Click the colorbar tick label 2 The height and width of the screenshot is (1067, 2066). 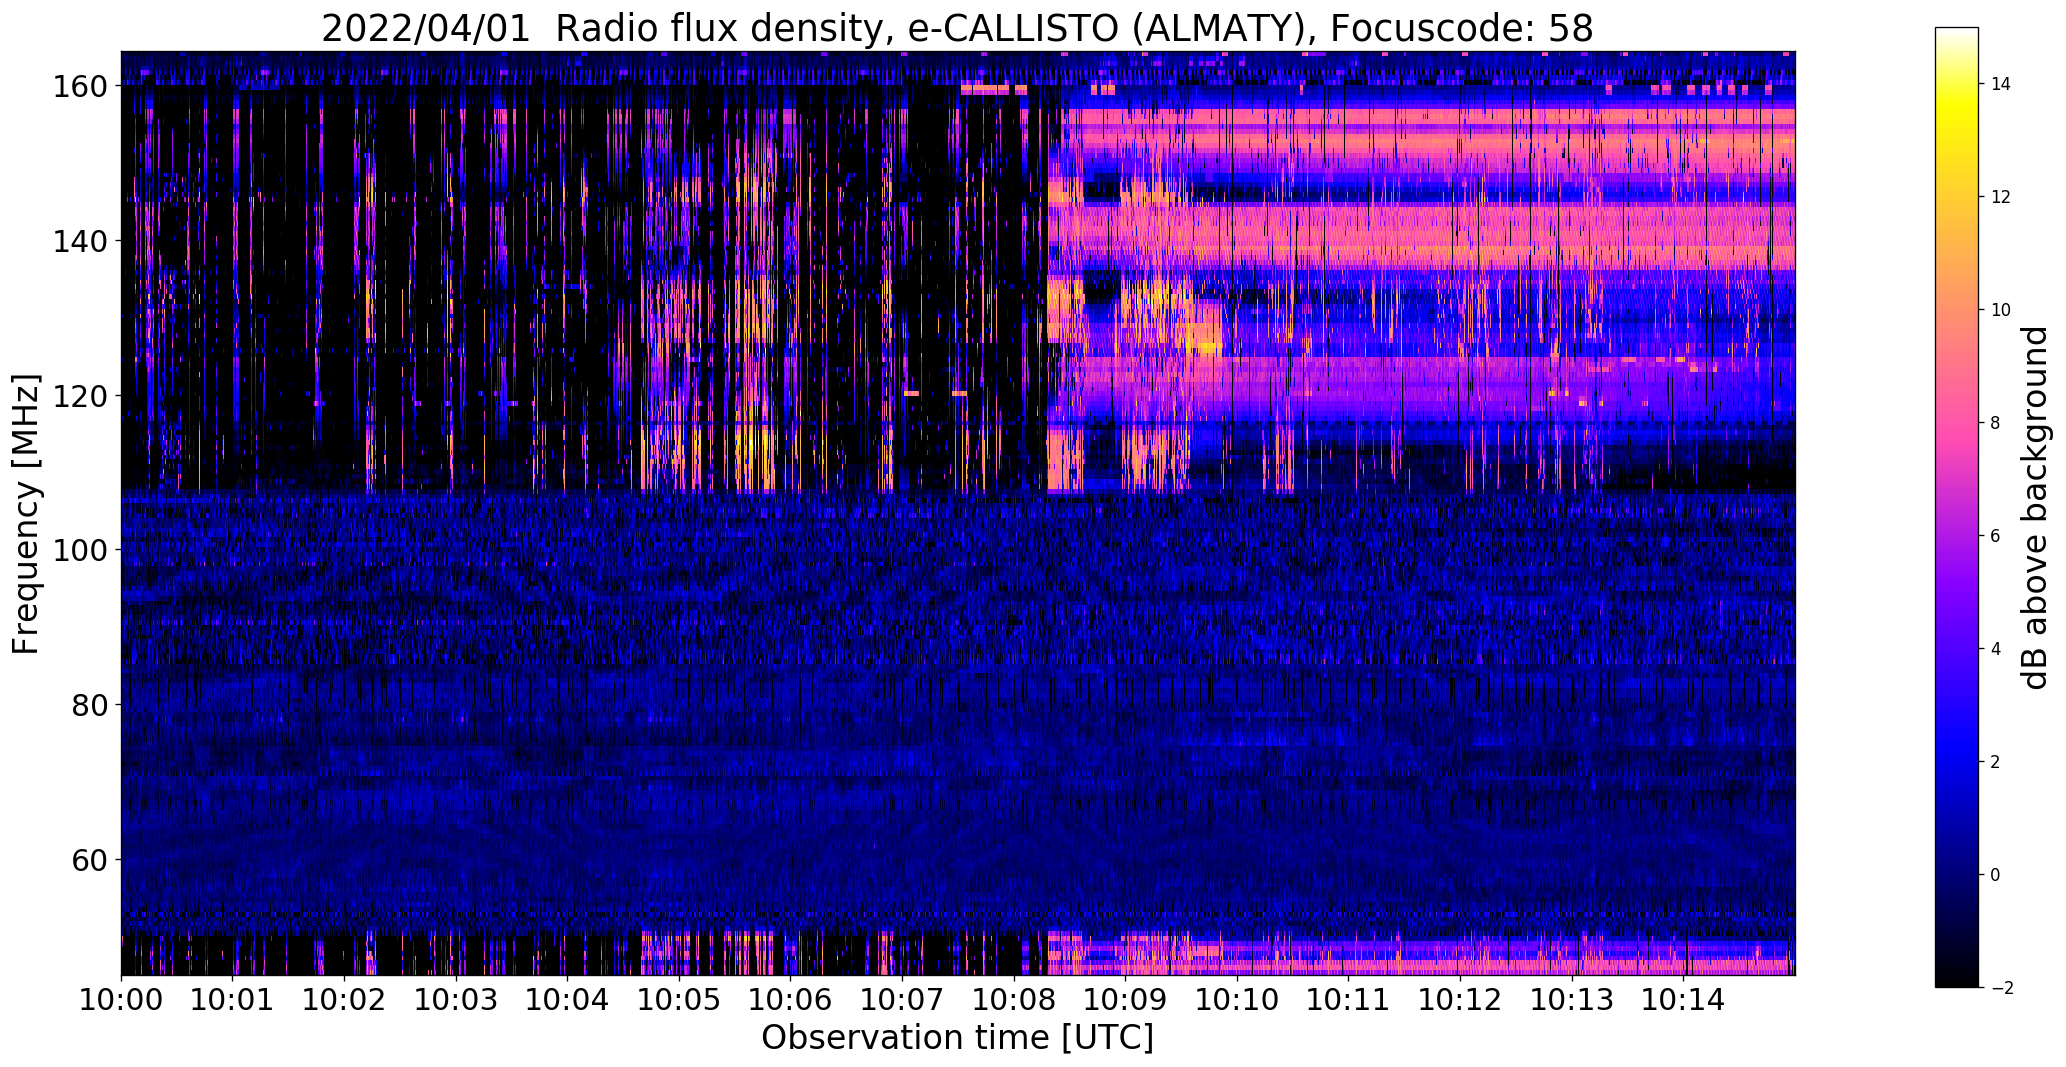click(x=1996, y=762)
